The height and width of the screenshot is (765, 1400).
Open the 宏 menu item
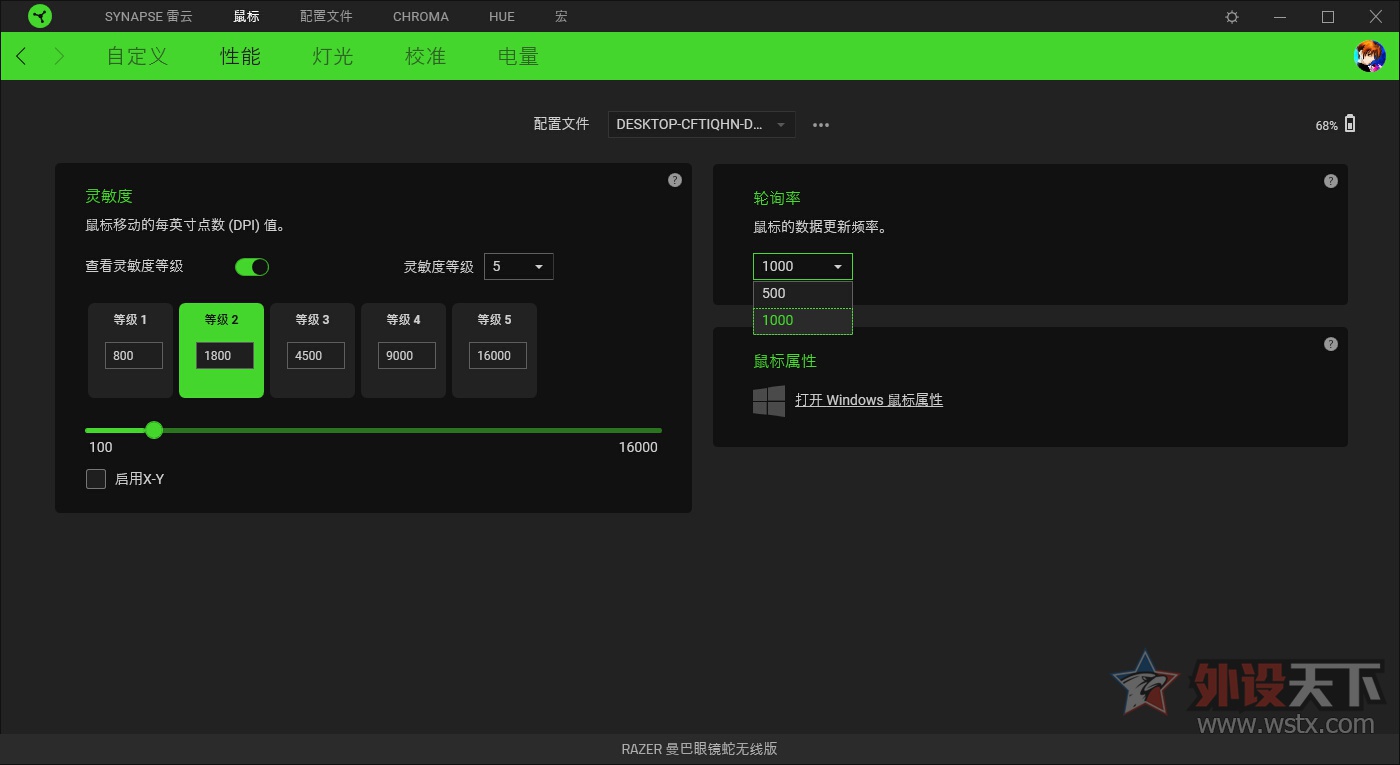561,16
